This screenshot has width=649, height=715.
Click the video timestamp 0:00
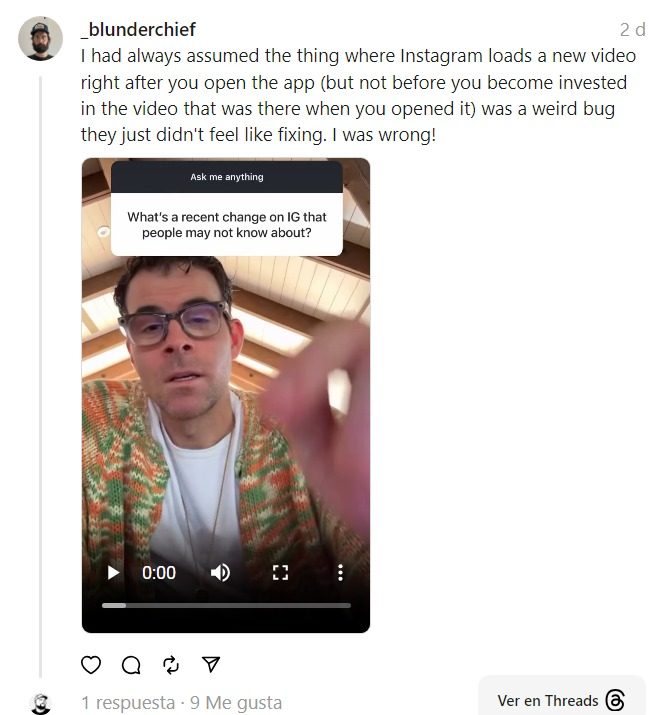[159, 572]
